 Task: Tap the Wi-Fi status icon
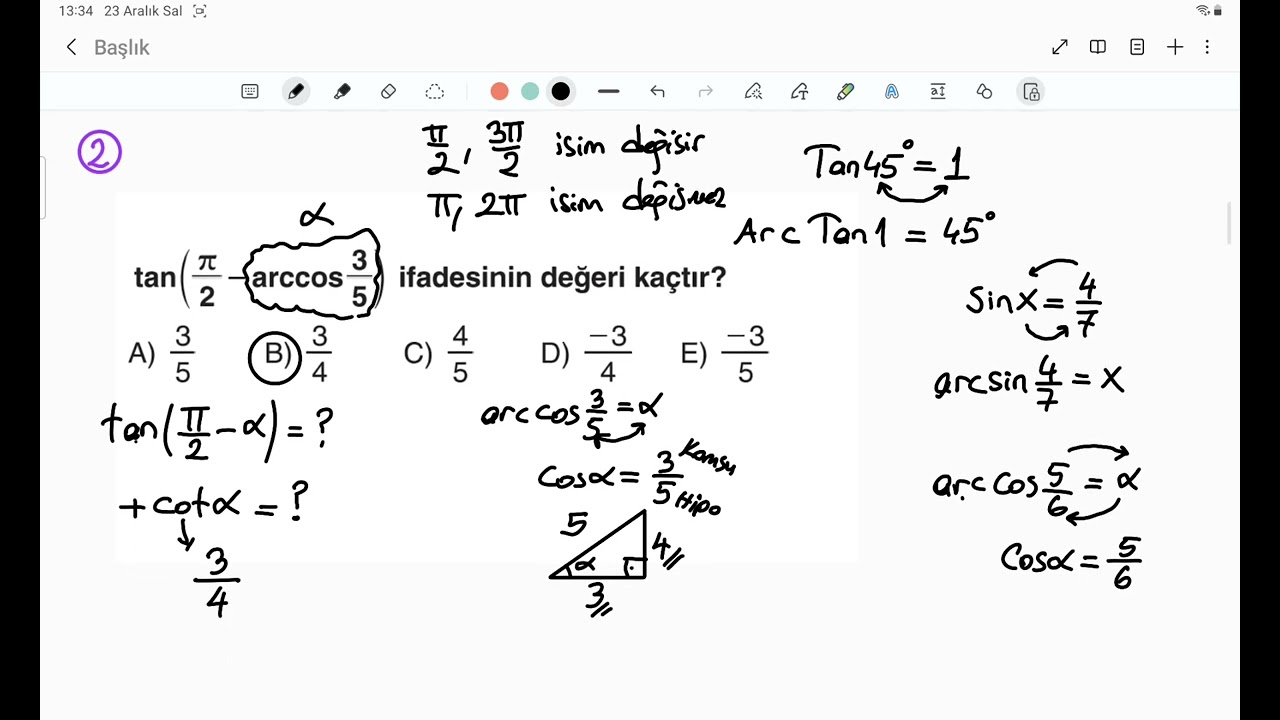[1203, 11]
